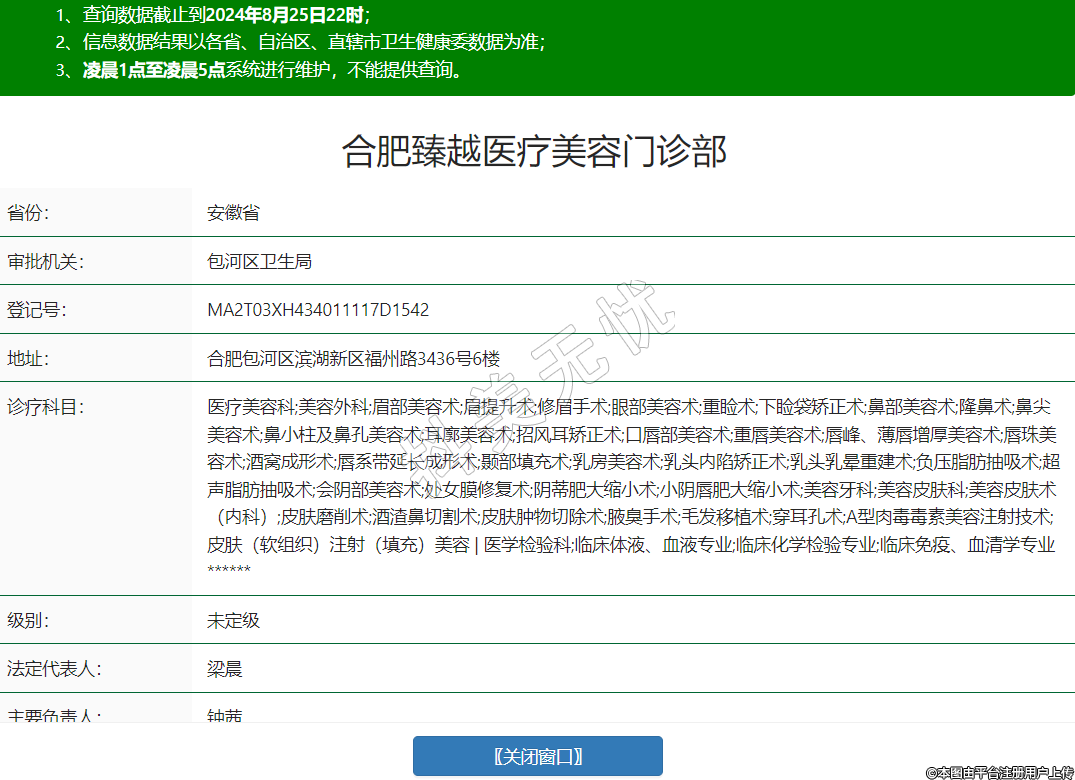Click the notice line mentioning 卫生健康委数据
This screenshot has height=780, width=1075.
(x=300, y=42)
